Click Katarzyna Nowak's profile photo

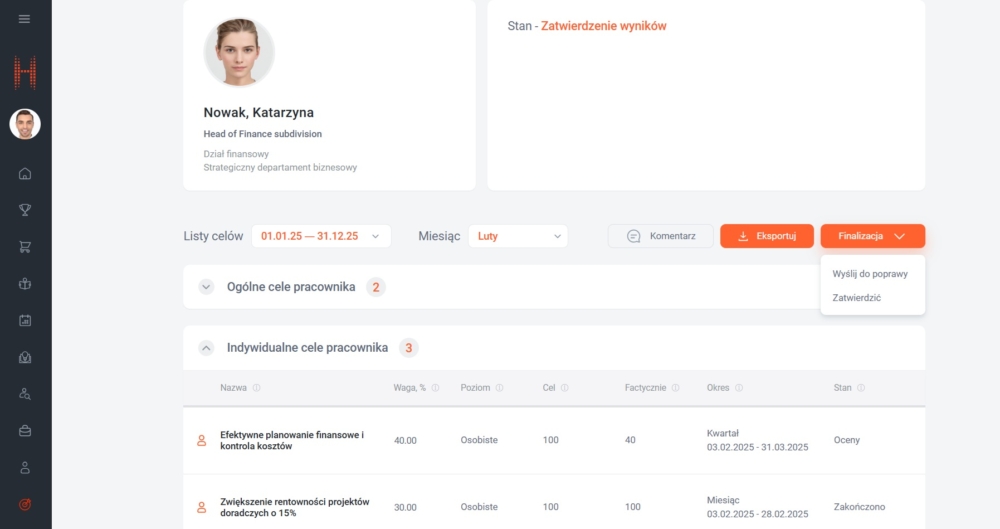point(239,52)
